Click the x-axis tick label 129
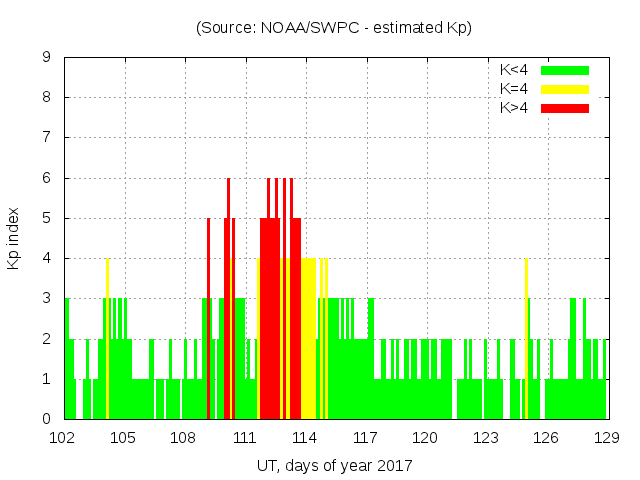 point(606,437)
